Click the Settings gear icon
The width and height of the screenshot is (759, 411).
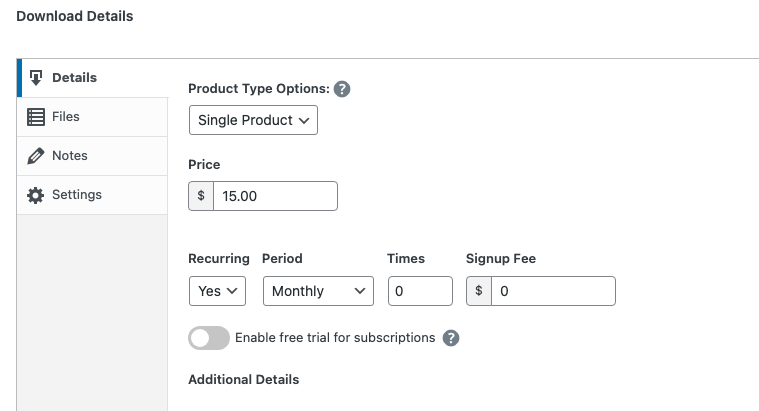tap(36, 195)
